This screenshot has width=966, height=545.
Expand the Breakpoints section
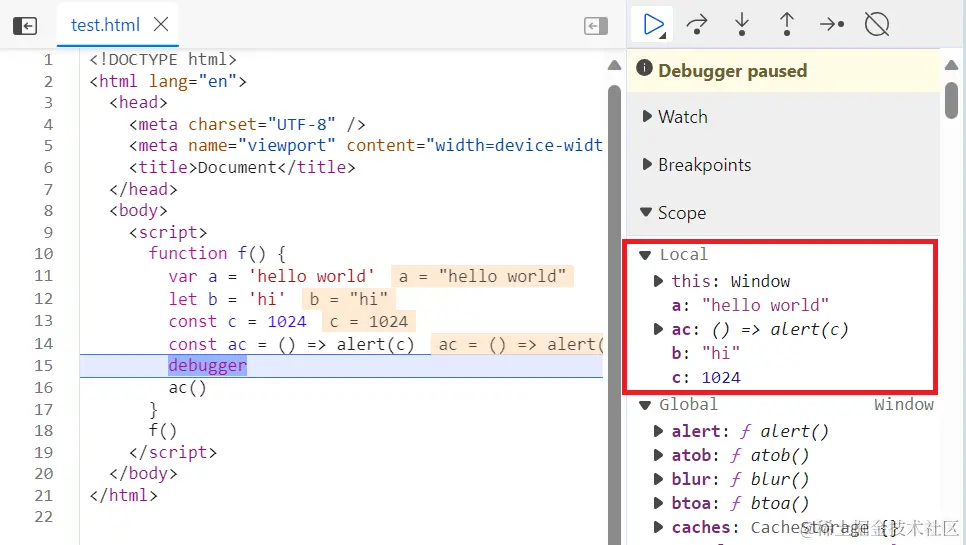click(646, 164)
